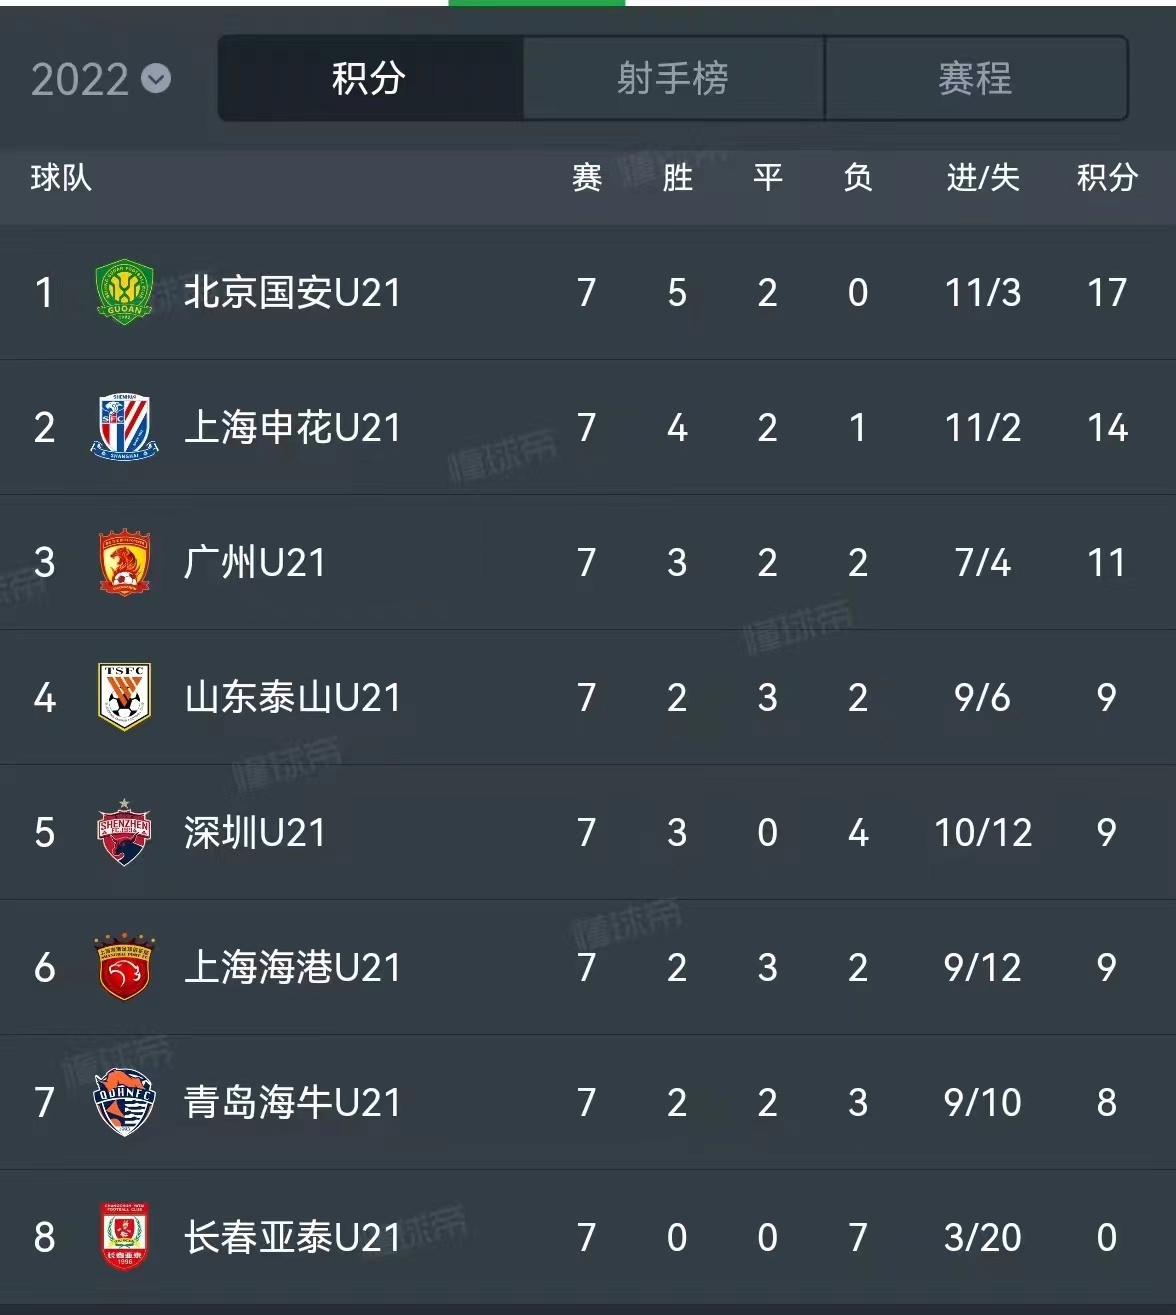Open the 北京国安U21 team name link
Viewport: 1176px width, 1315px height.
click(x=294, y=293)
